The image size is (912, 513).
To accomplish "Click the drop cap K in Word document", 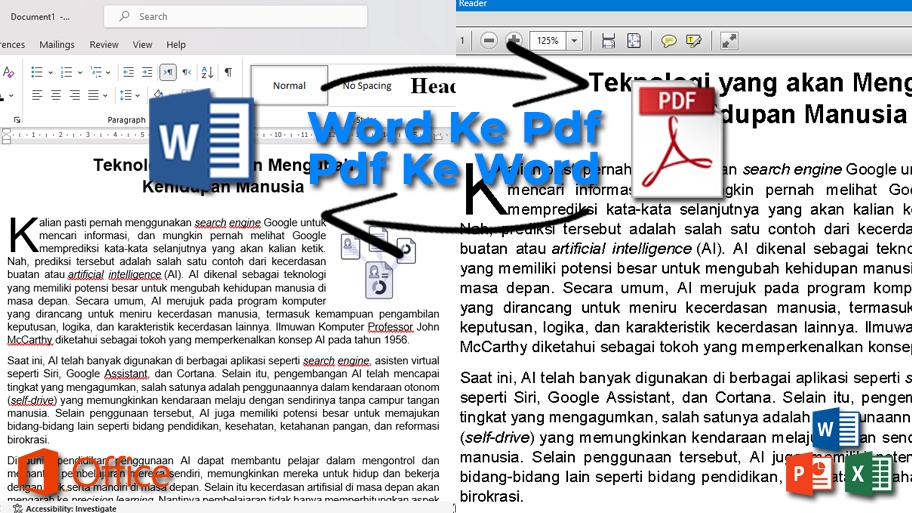I will click(22, 234).
